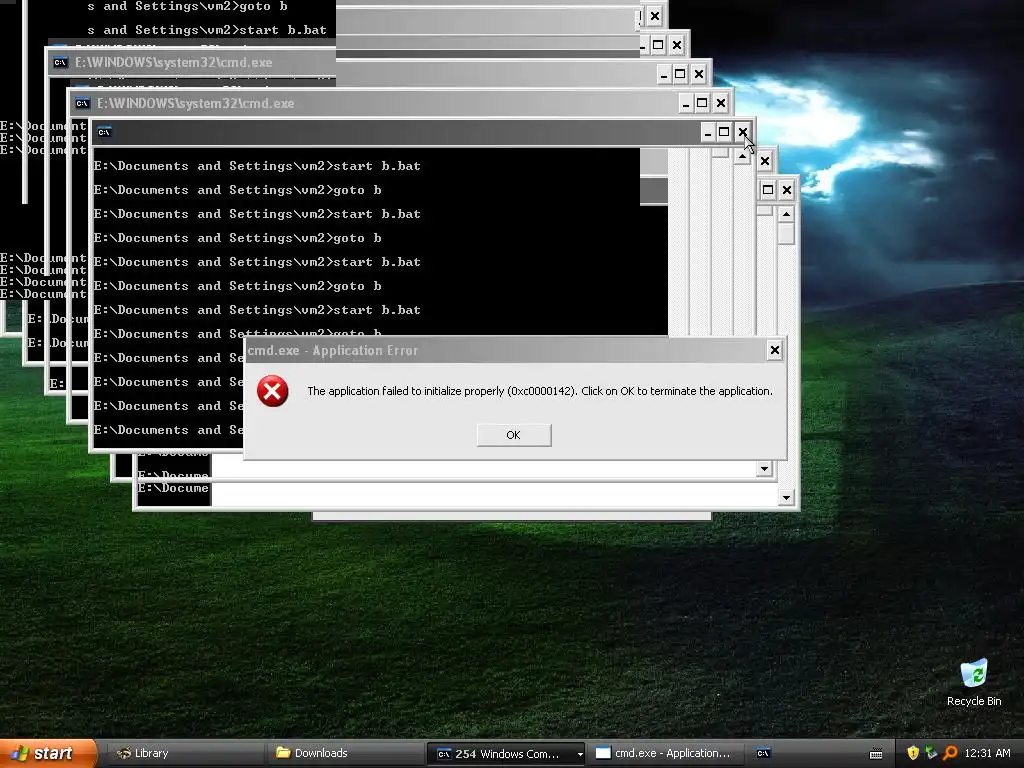Close the rightmost background cmd window
Image resolution: width=1024 pixels, height=768 pixels.
pyautogui.click(x=786, y=190)
